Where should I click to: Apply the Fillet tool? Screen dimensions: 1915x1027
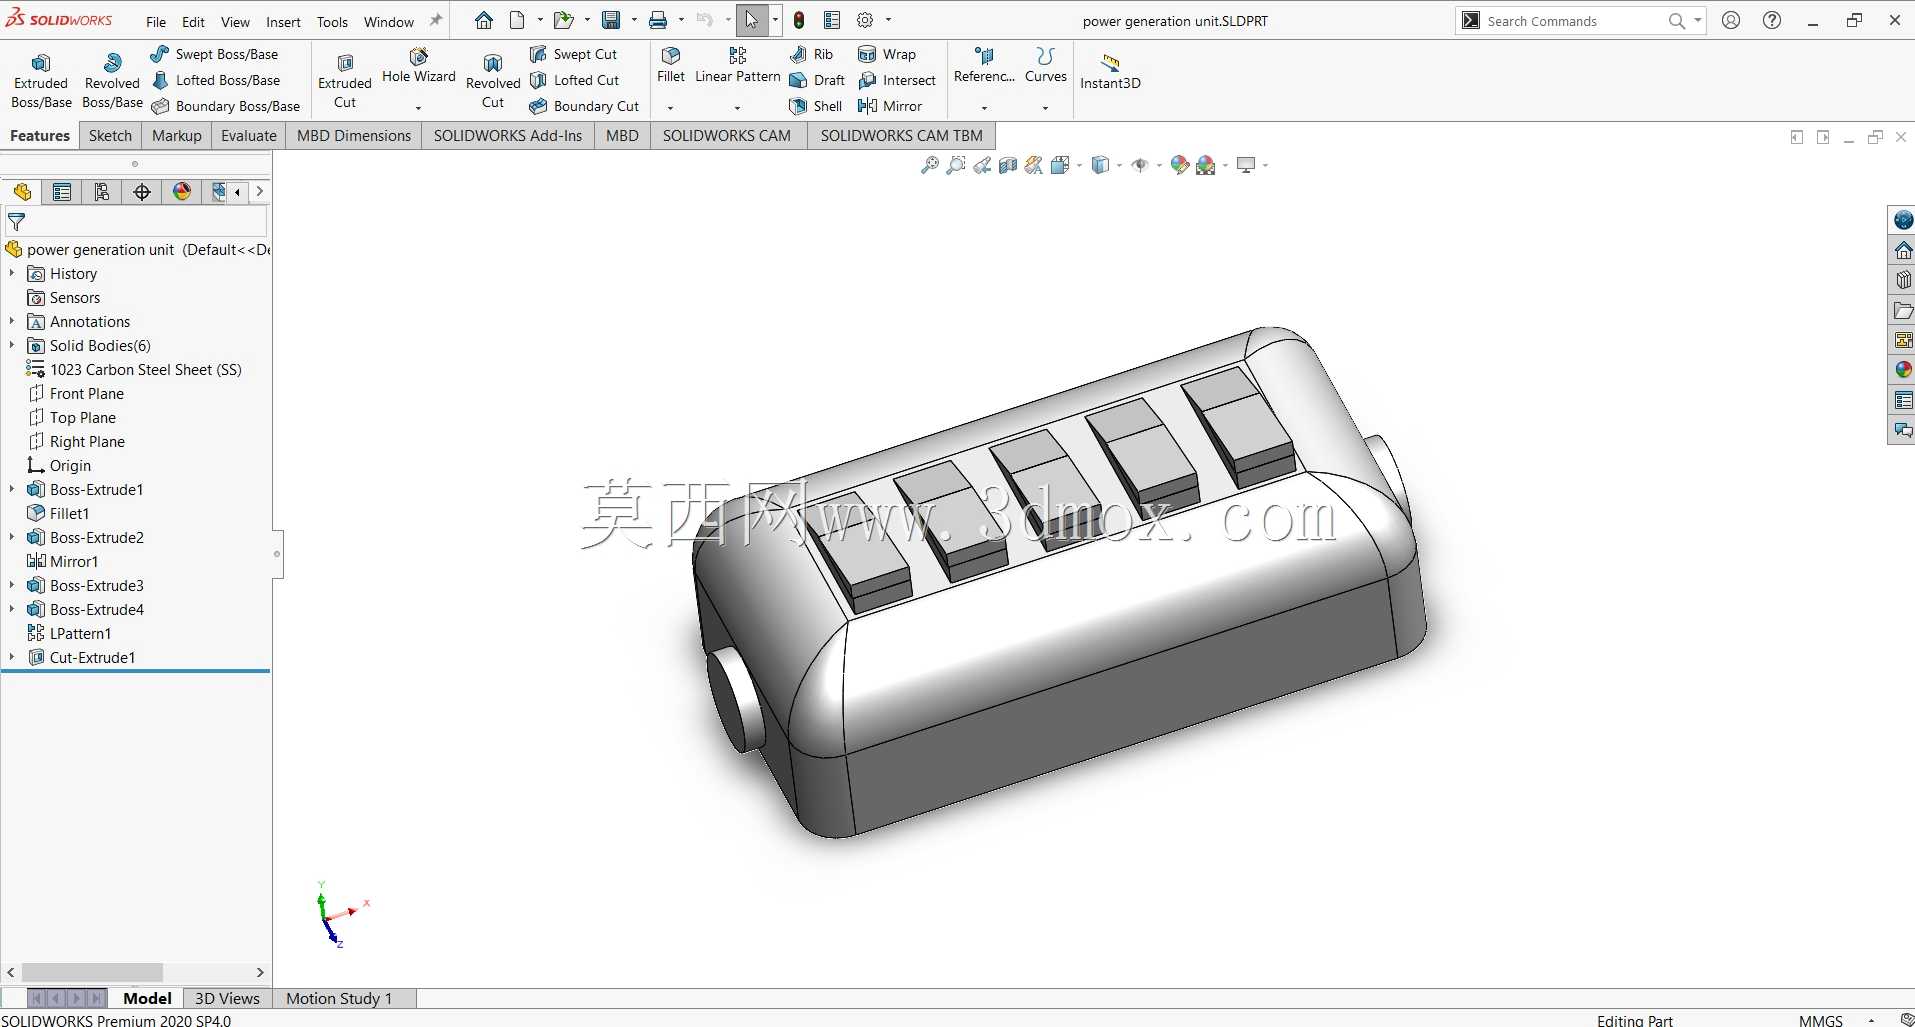(x=671, y=66)
